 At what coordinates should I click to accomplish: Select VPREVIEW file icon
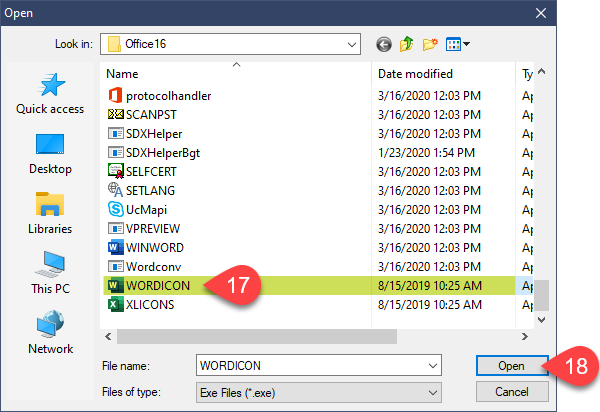pos(115,228)
